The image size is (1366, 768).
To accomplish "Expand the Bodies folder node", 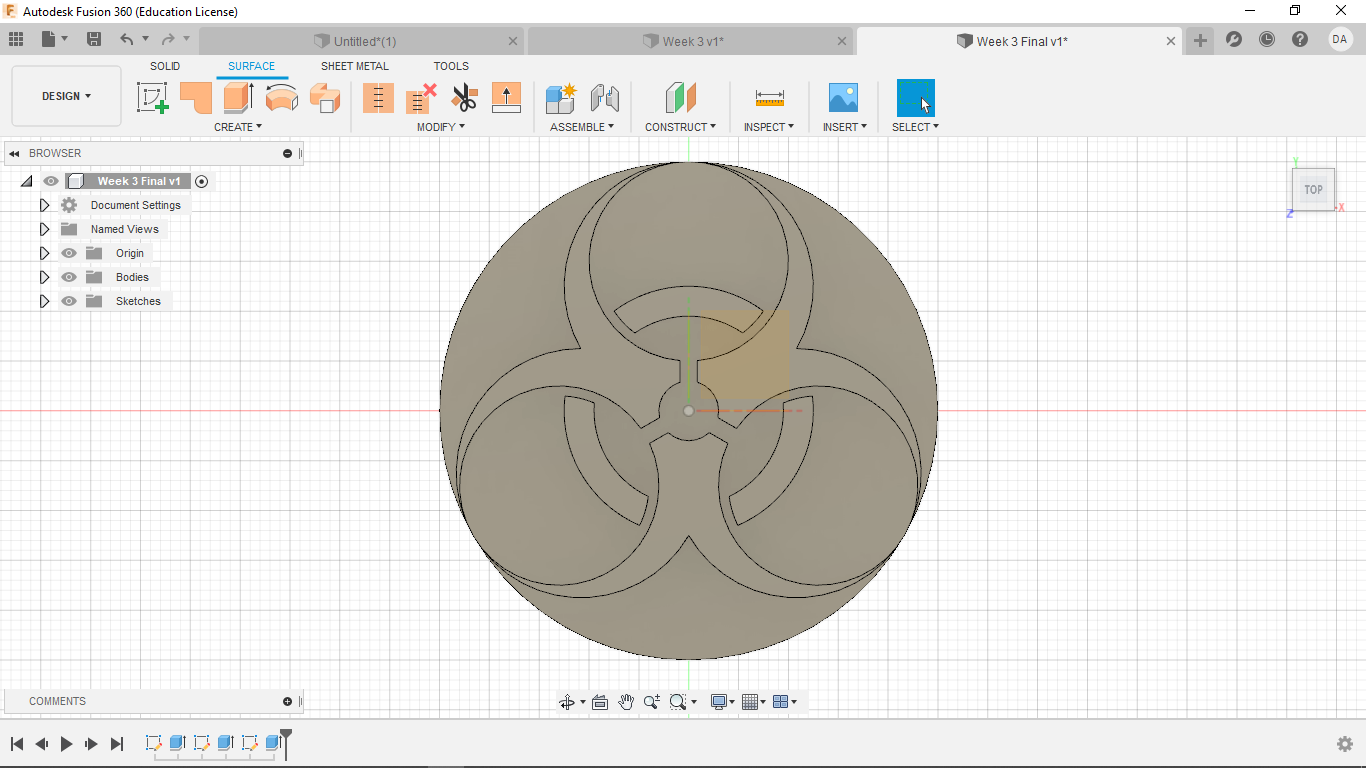I will pyautogui.click(x=44, y=277).
